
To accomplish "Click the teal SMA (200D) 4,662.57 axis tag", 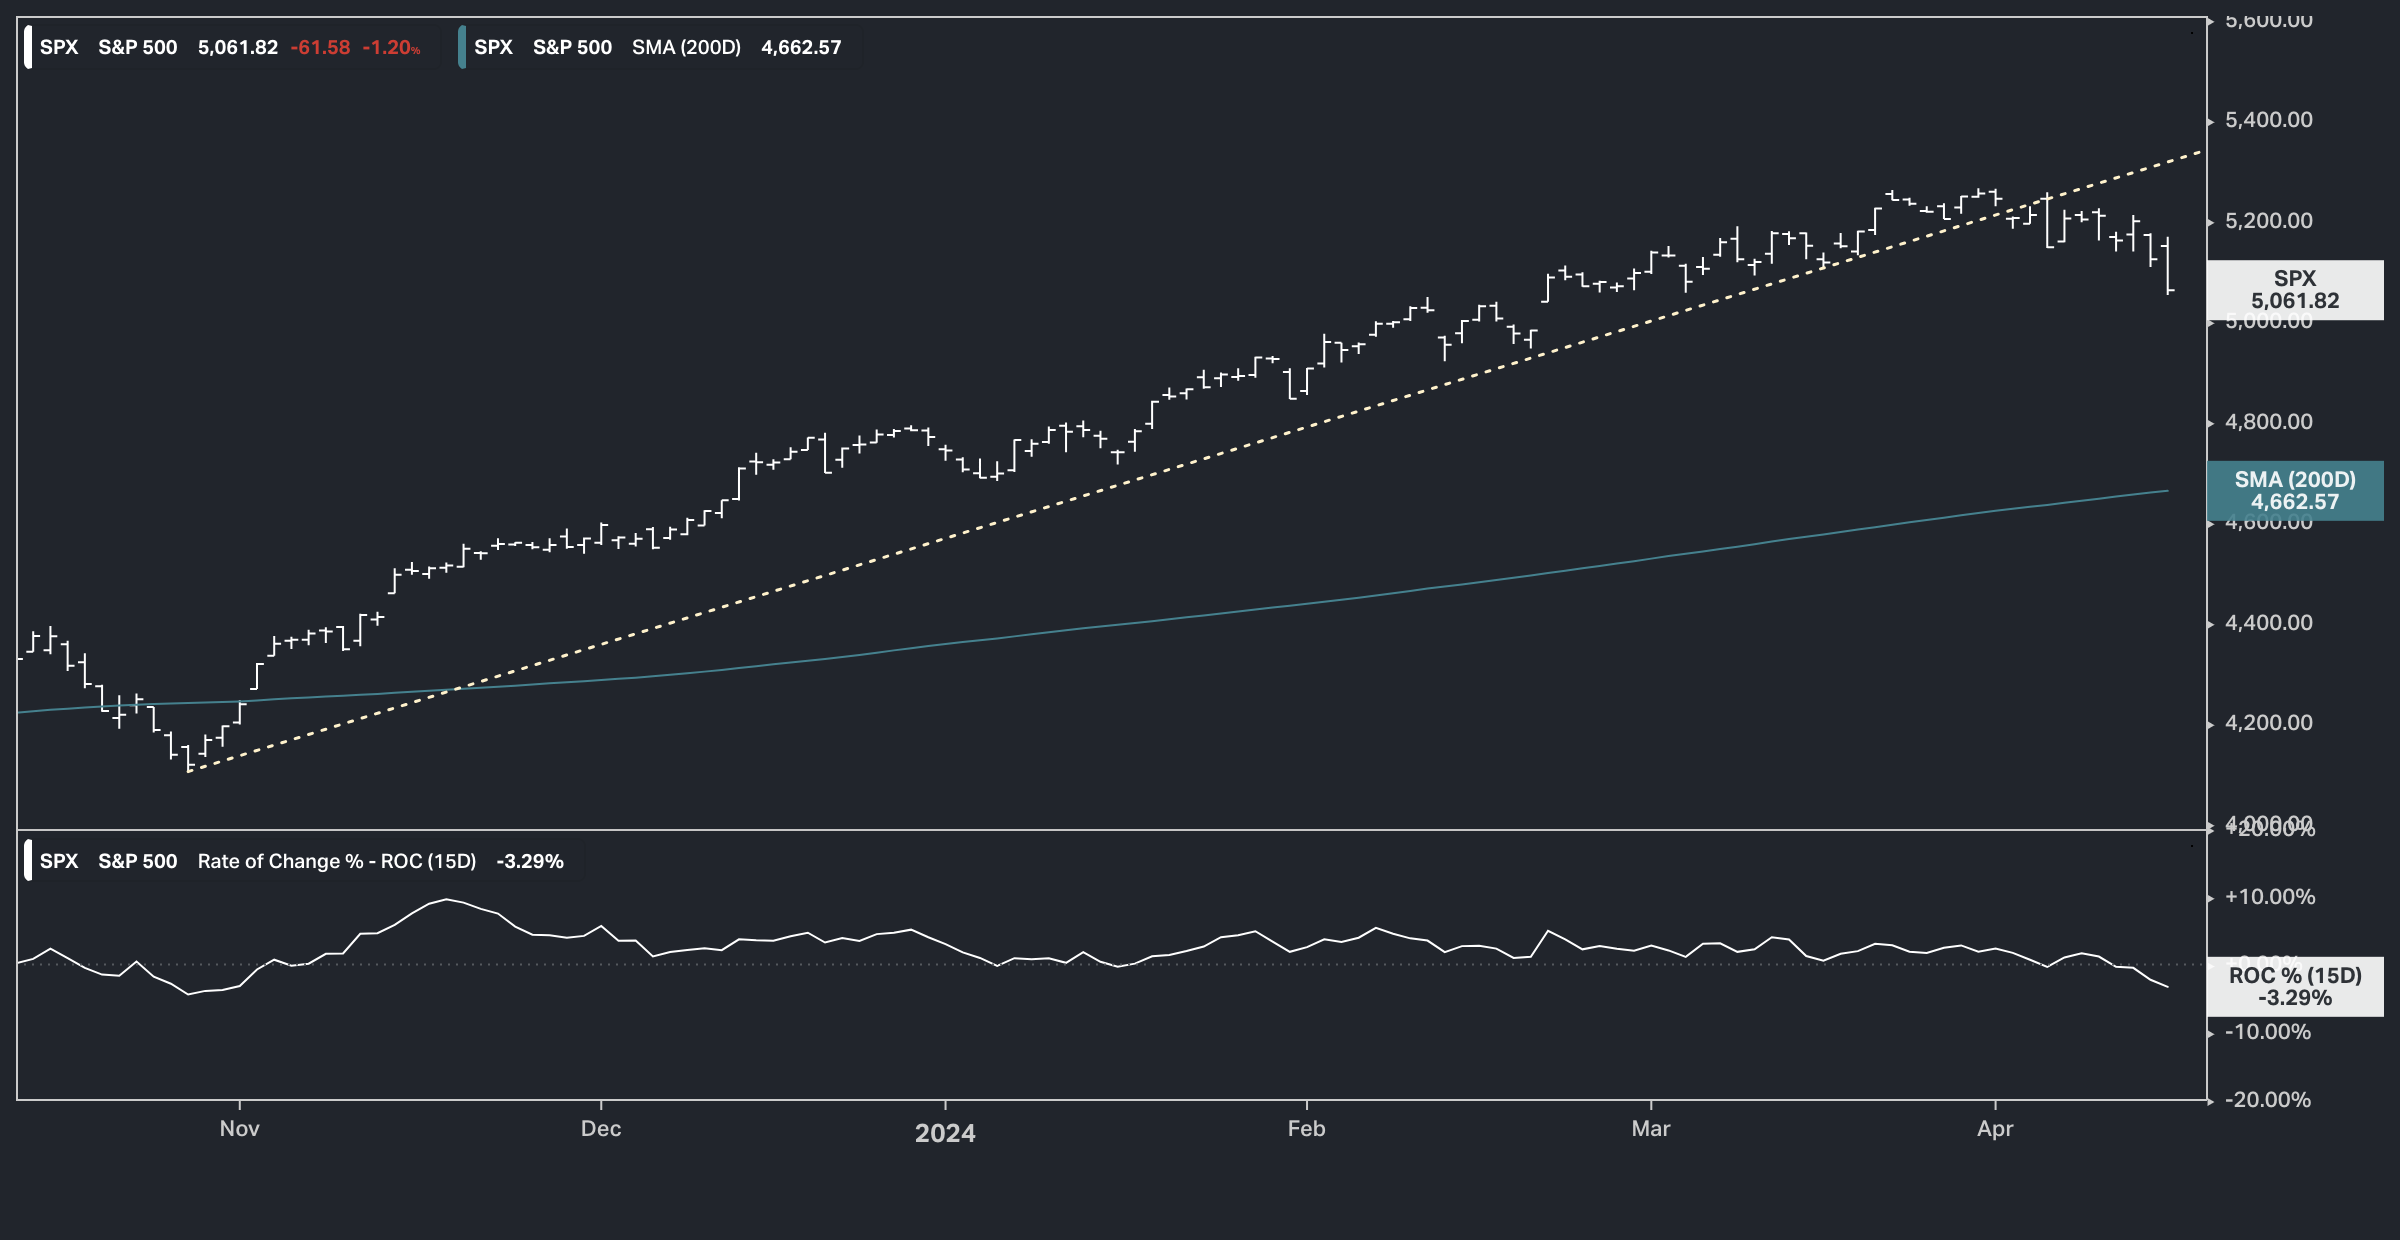I will pyautogui.click(x=2295, y=491).
